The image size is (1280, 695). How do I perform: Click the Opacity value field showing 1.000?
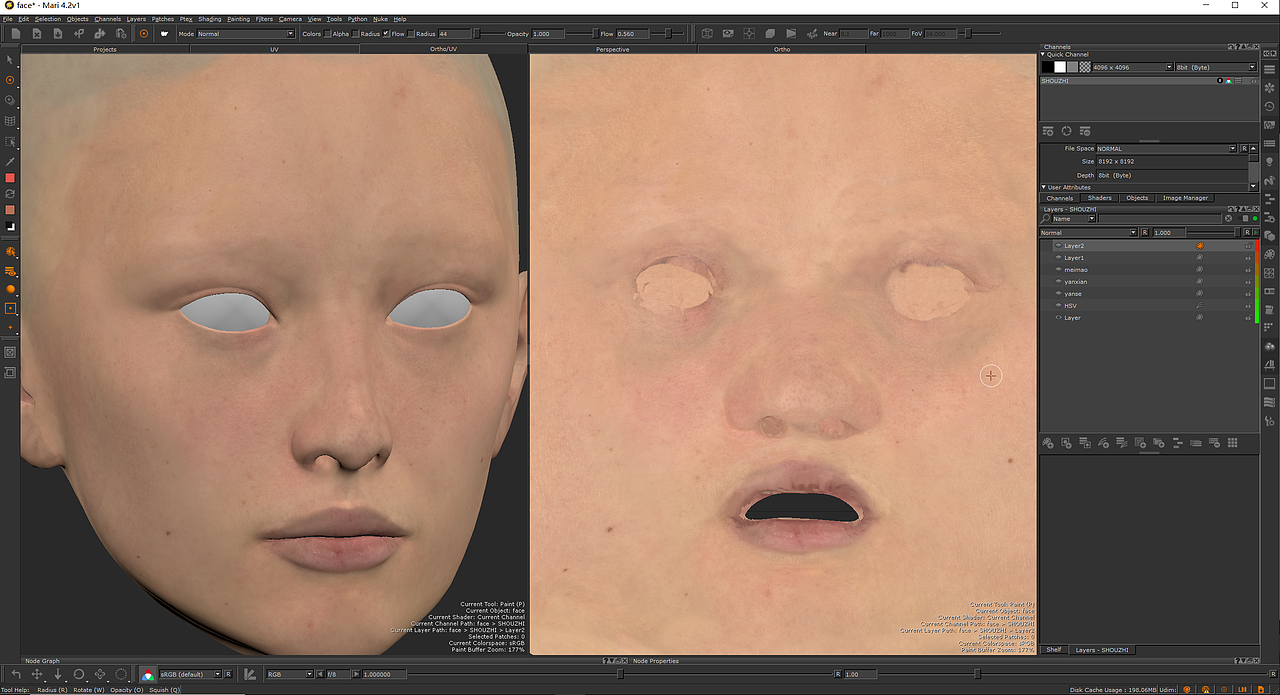548,34
